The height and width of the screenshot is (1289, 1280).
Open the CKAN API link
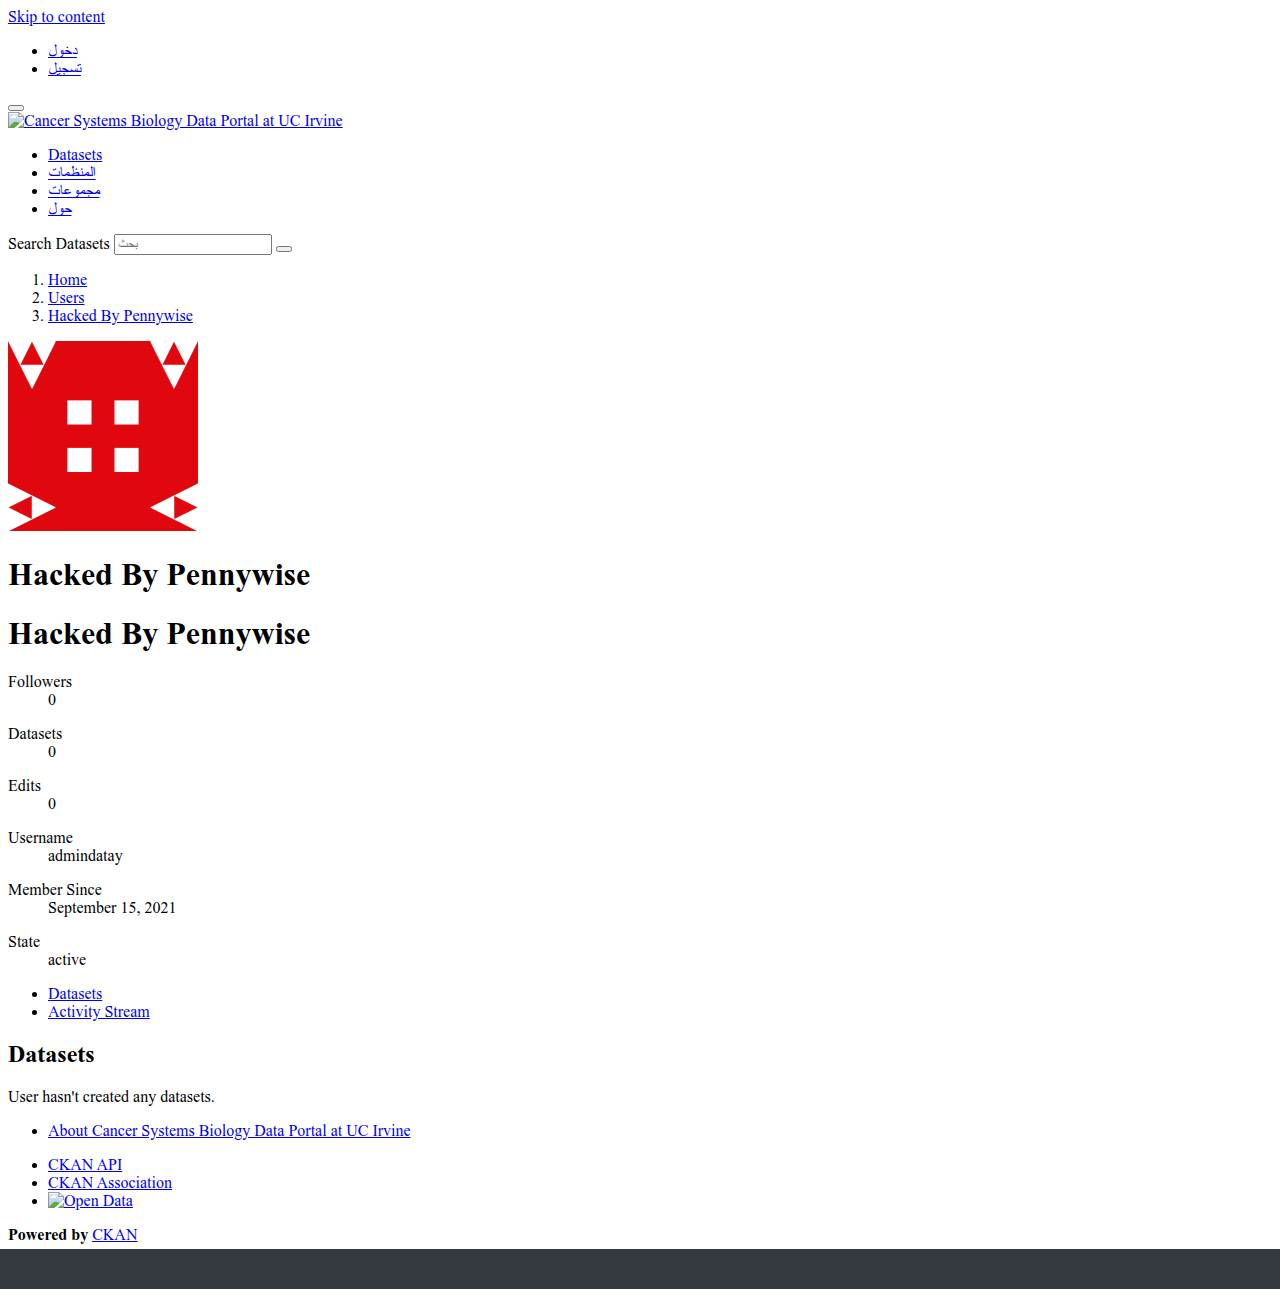pyautogui.click(x=85, y=1165)
